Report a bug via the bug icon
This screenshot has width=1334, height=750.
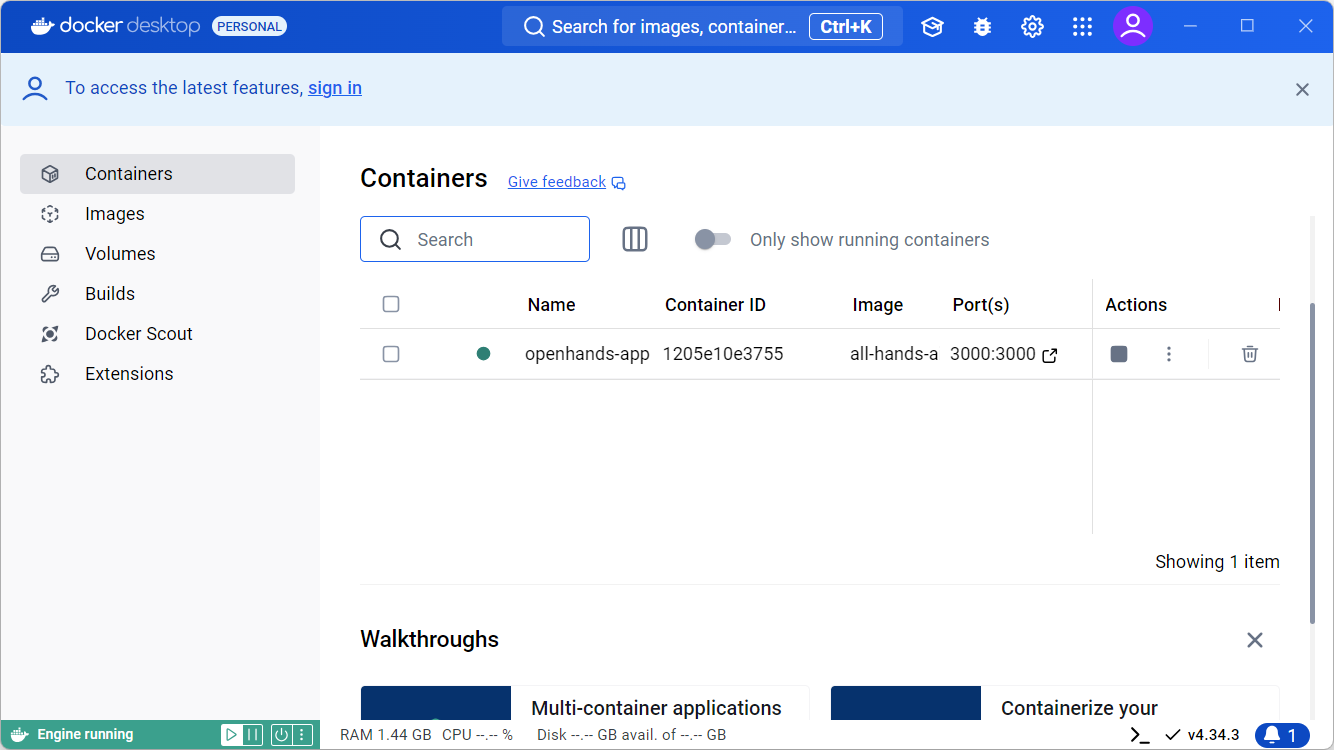coord(982,27)
